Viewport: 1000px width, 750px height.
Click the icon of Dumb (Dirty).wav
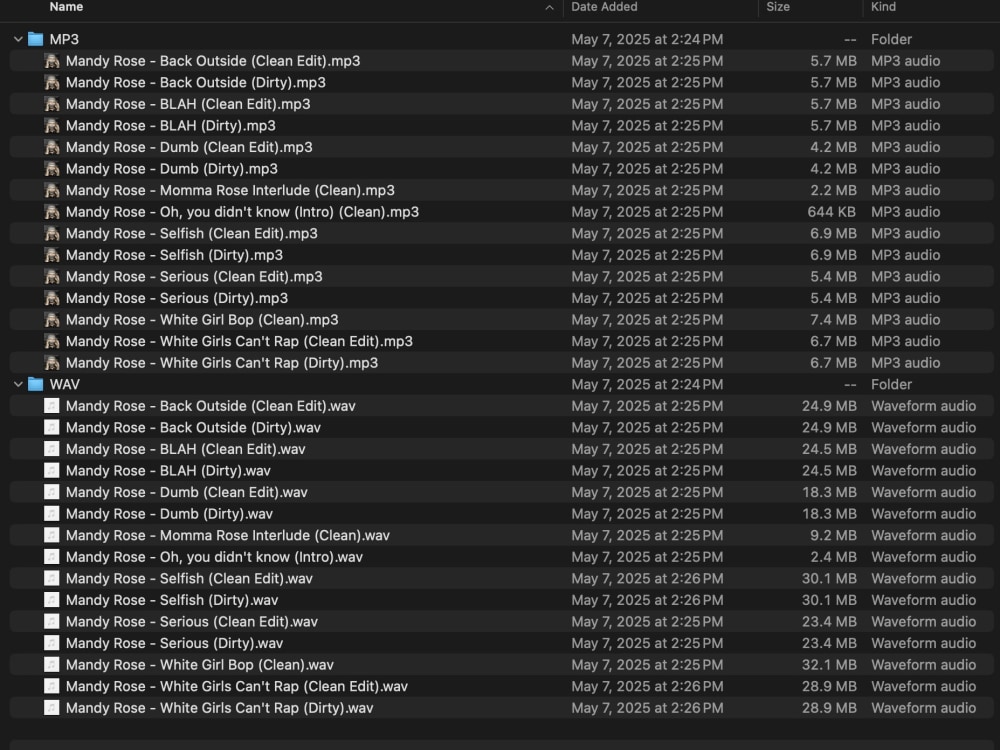(x=52, y=514)
